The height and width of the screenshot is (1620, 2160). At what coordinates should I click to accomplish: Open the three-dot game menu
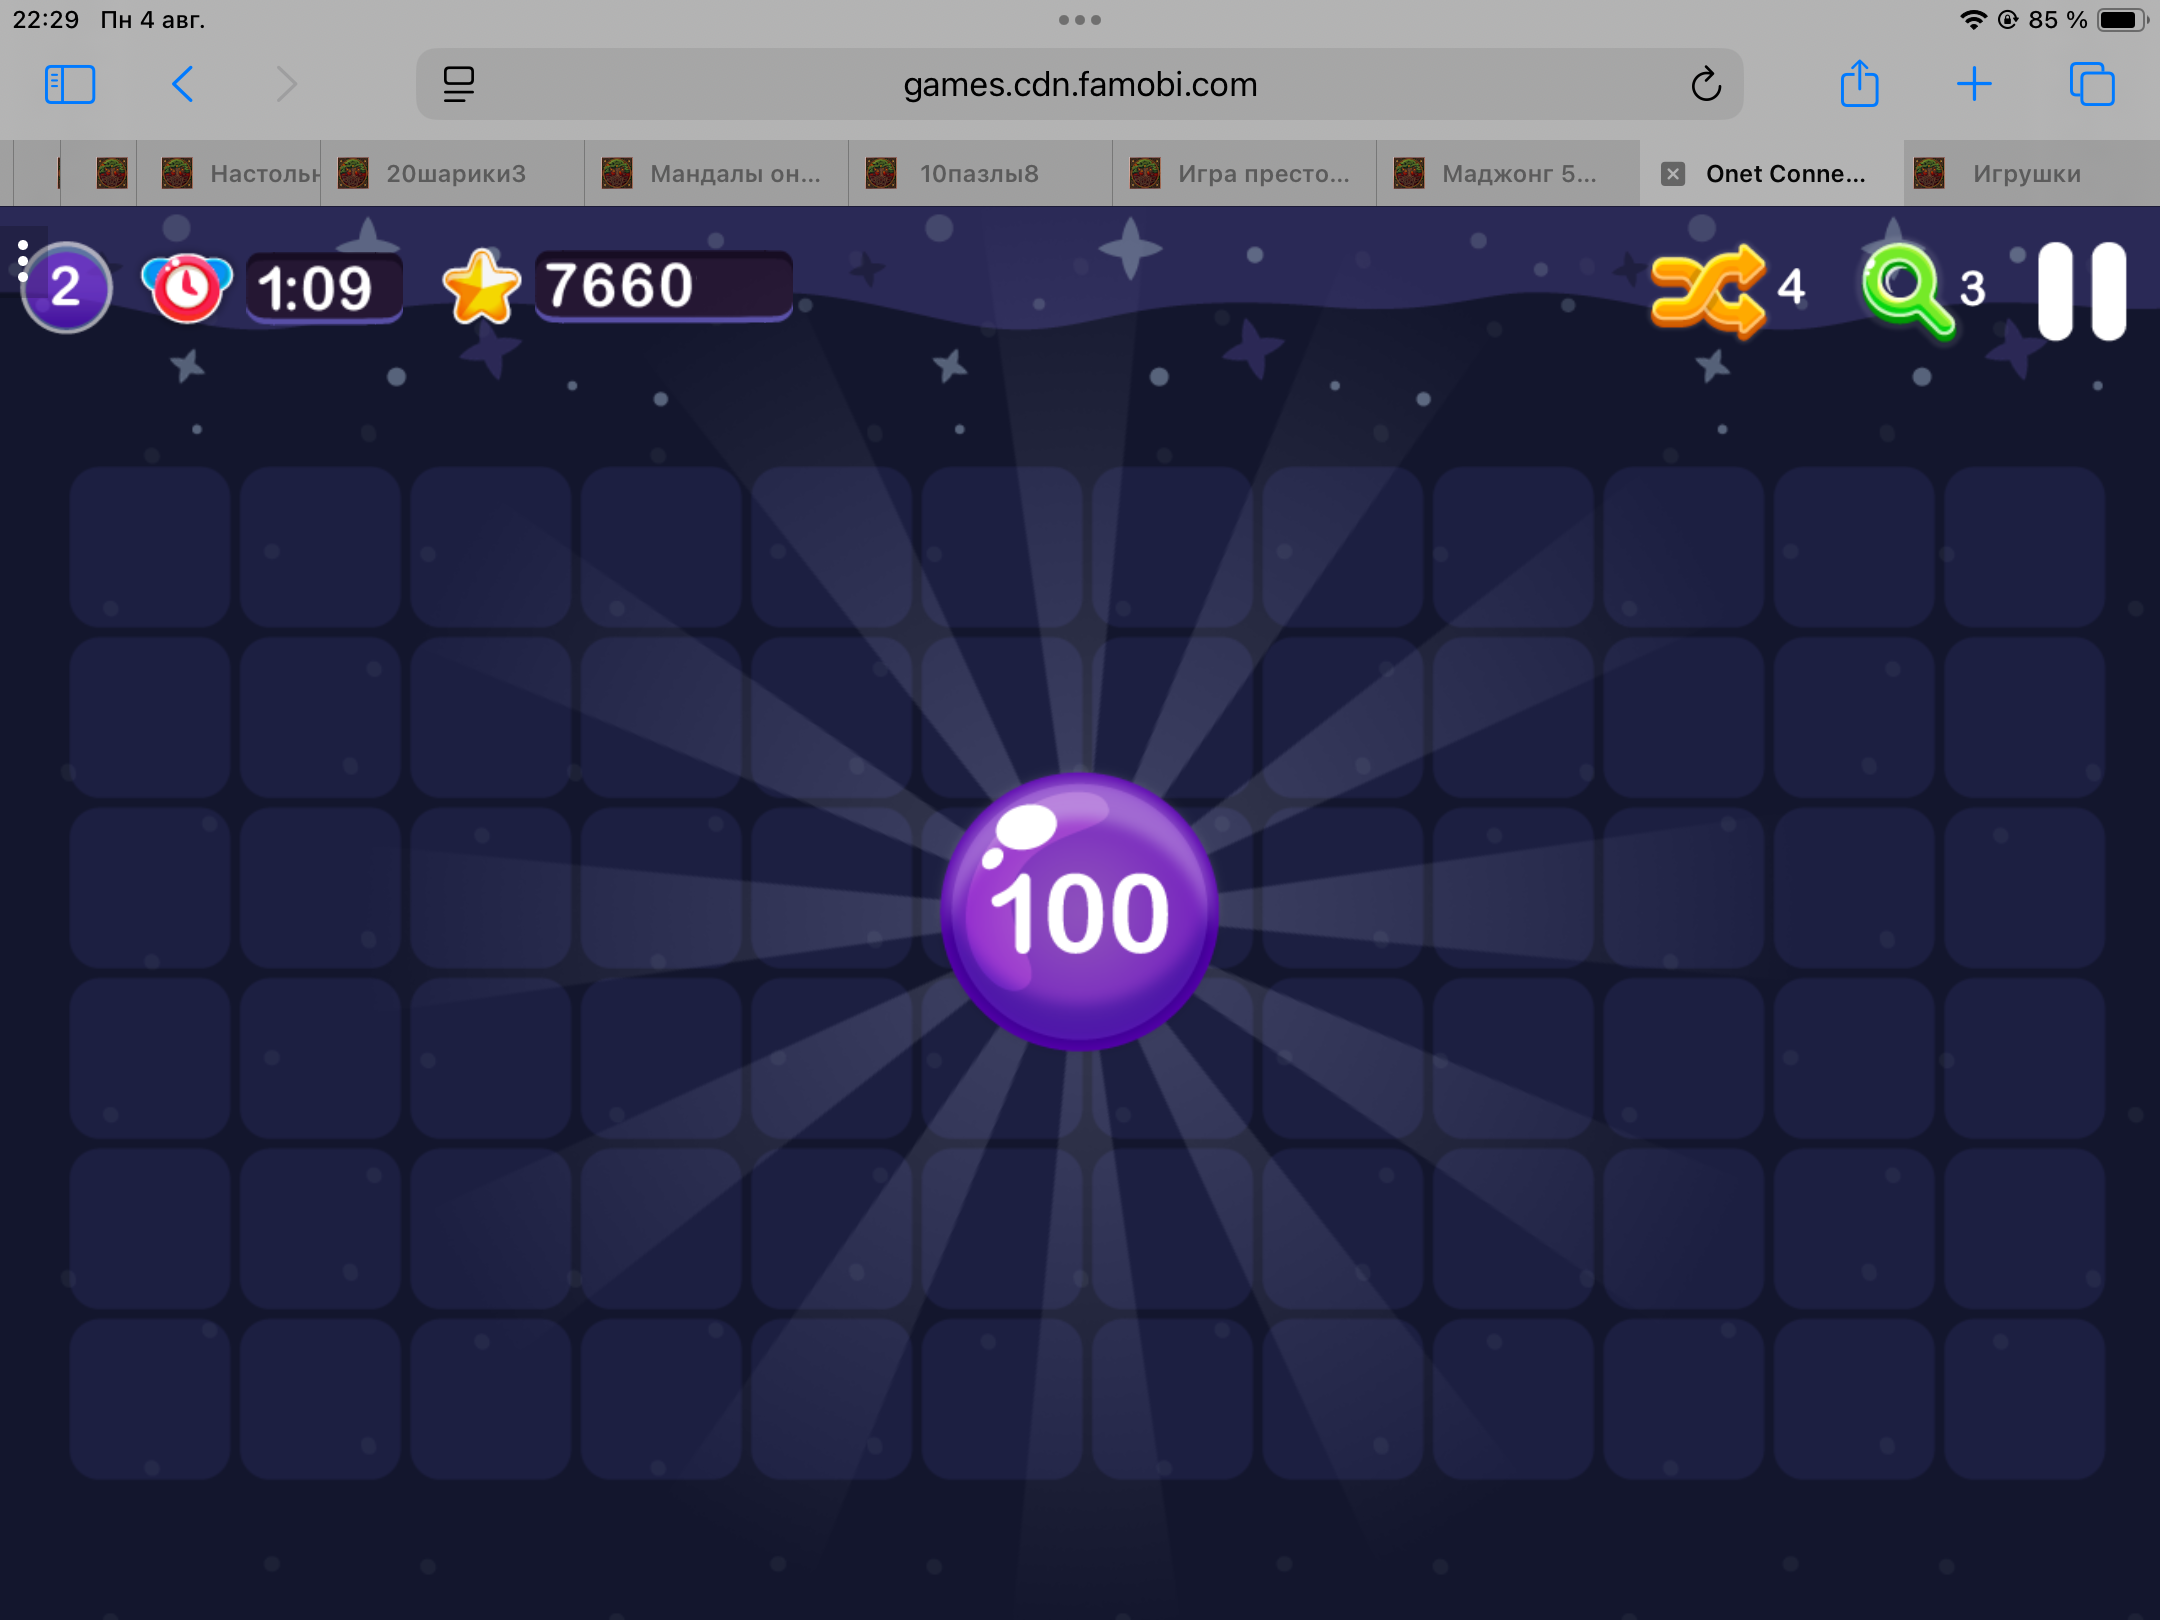tap(22, 261)
